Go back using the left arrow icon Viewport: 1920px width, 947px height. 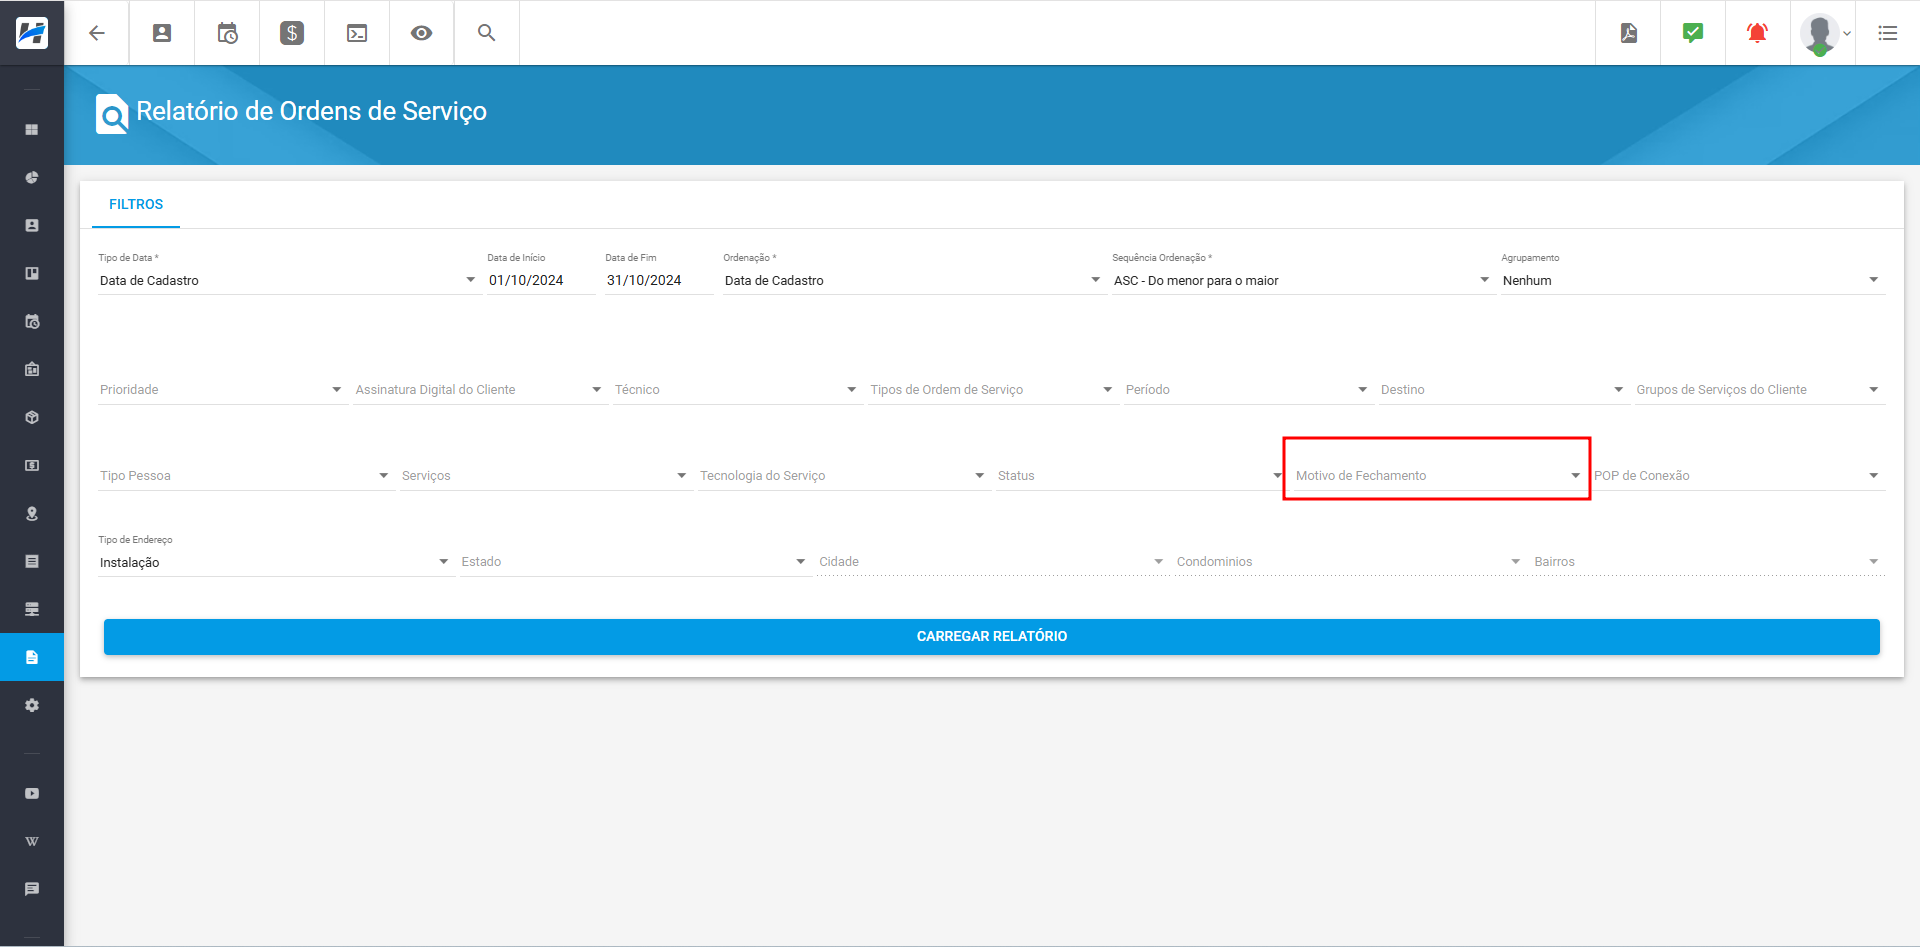(97, 33)
